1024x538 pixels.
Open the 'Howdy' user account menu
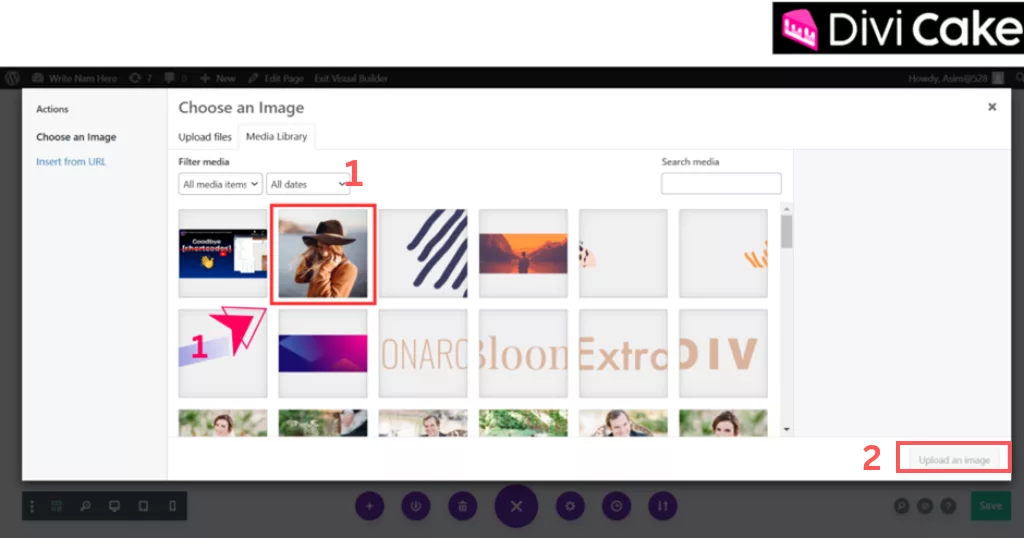tap(955, 78)
